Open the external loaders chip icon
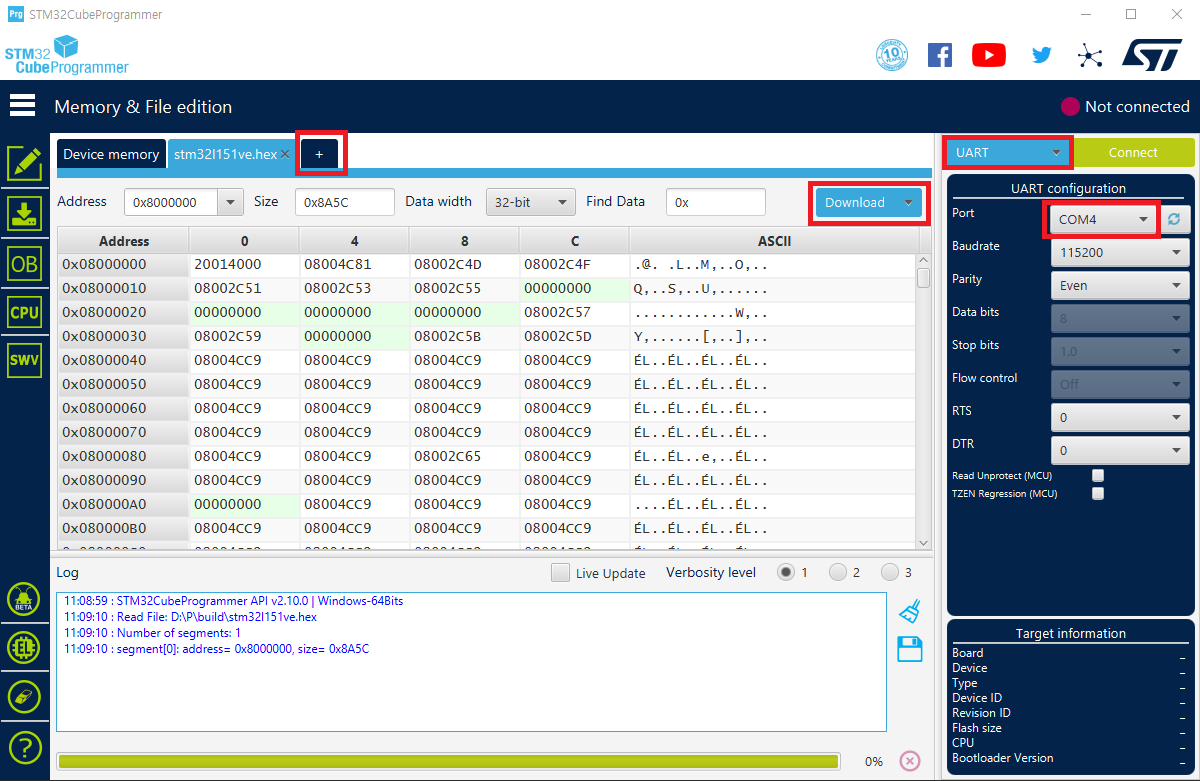 coord(24,648)
